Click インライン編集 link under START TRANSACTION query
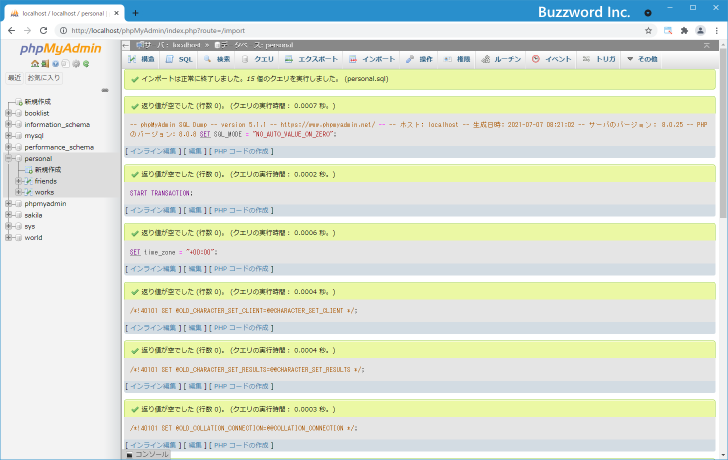The height and width of the screenshot is (460, 728). tap(153, 210)
